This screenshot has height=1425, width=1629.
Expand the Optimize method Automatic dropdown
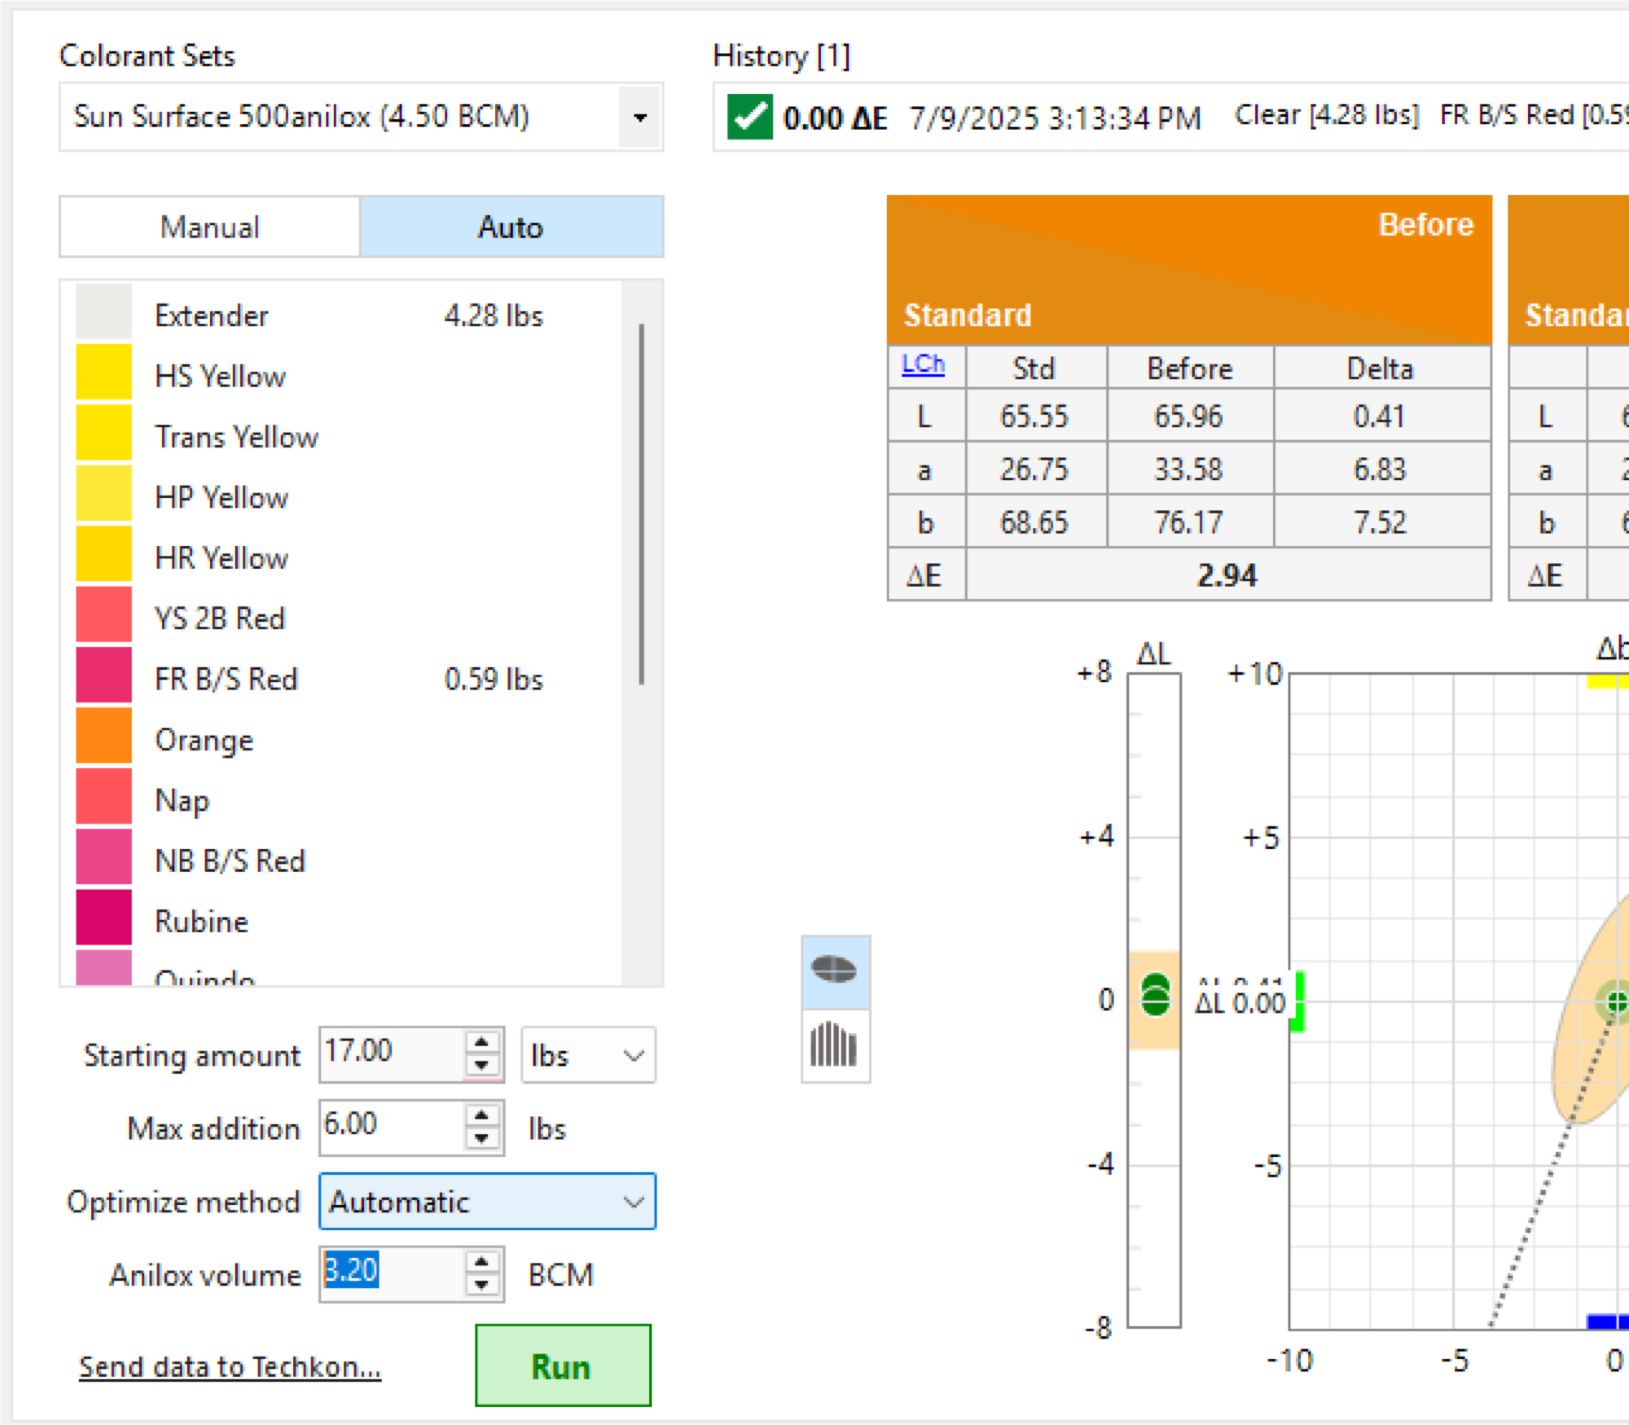[487, 1201]
